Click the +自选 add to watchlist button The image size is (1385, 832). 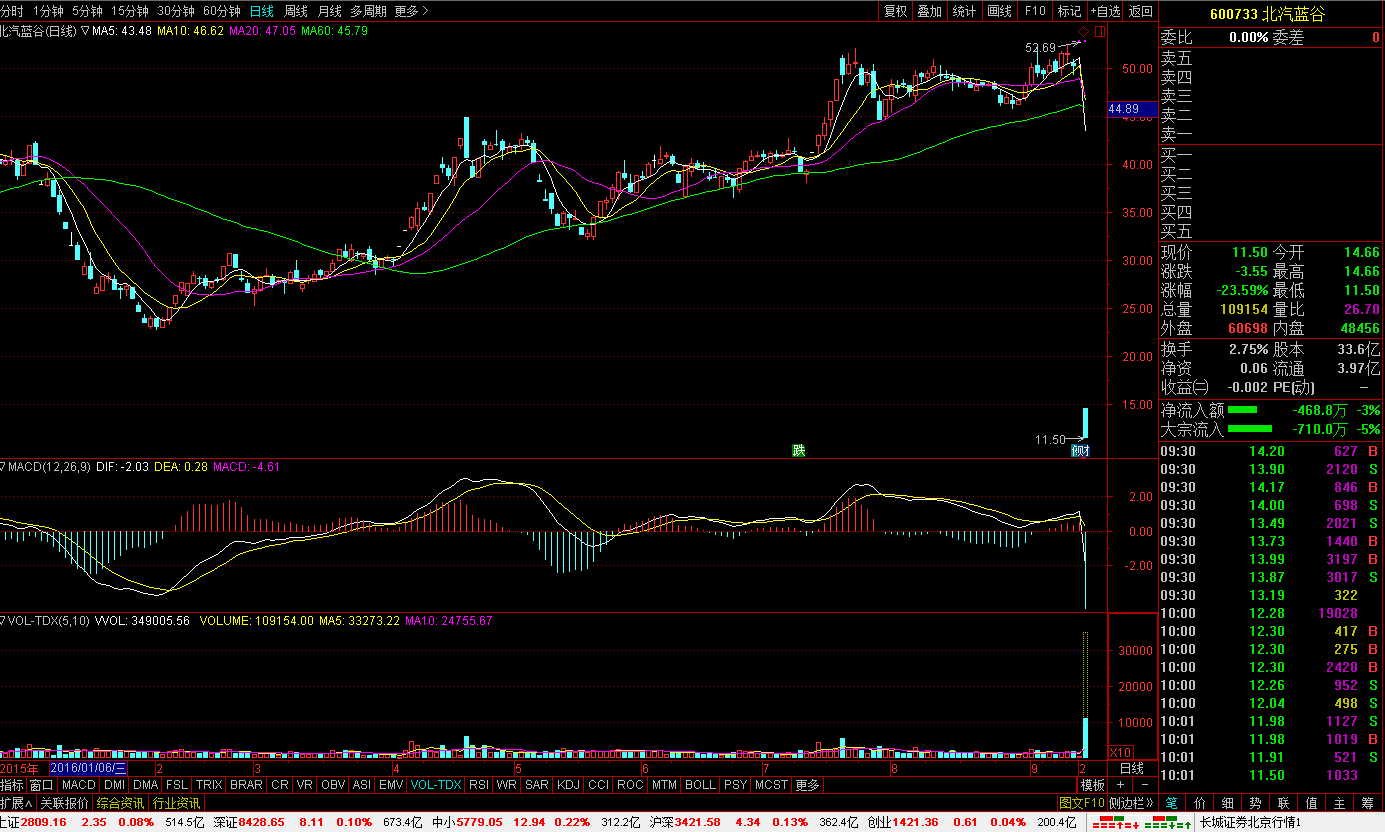[1105, 11]
